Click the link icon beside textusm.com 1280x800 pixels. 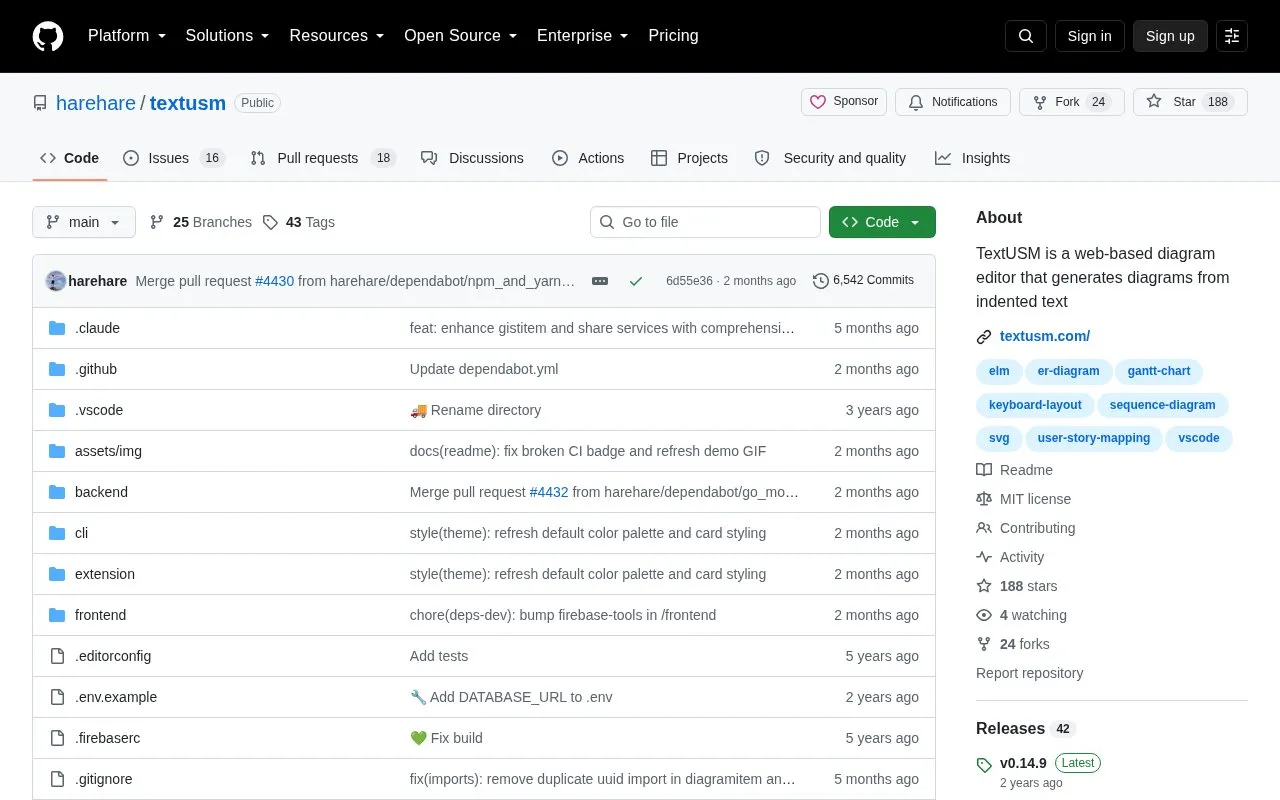[x=984, y=337]
